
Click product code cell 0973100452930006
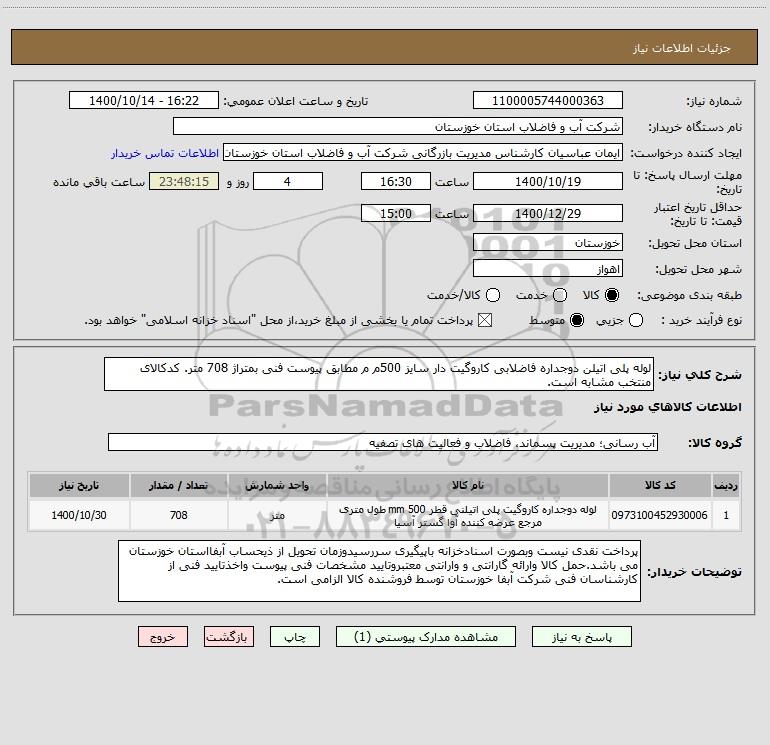tap(660, 515)
